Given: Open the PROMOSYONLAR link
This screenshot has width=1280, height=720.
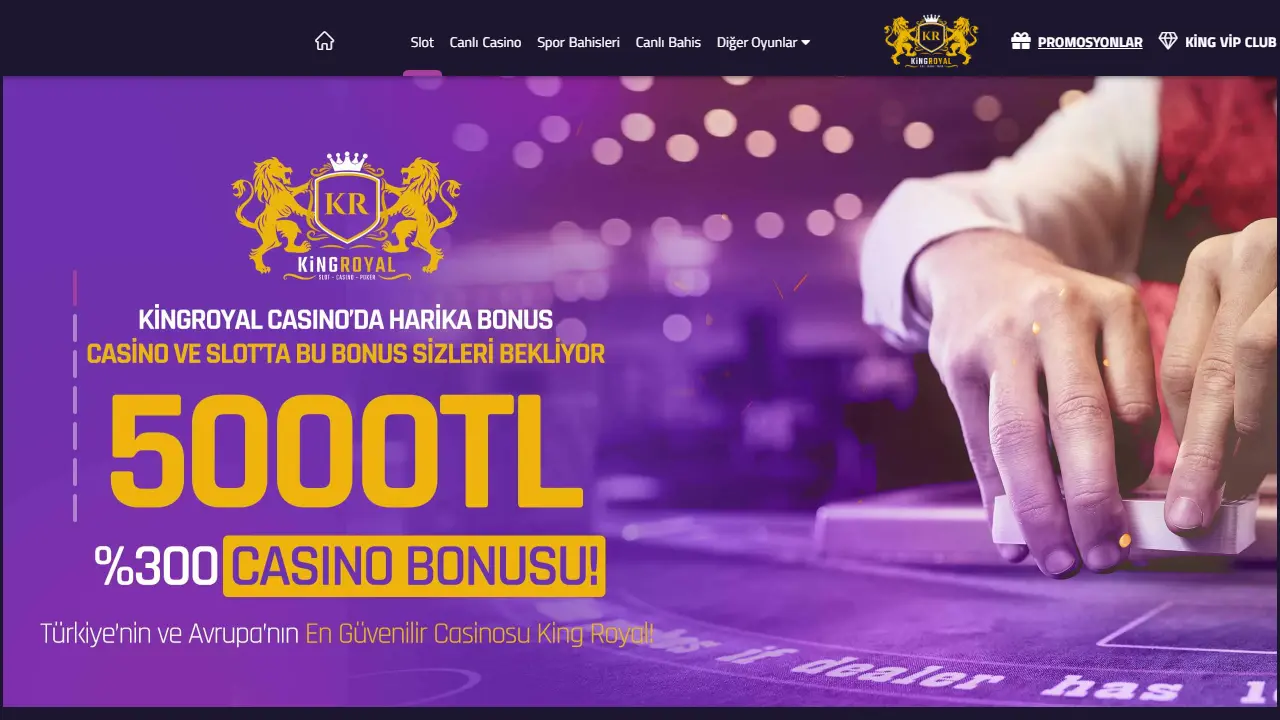Looking at the screenshot, I should pos(1090,42).
